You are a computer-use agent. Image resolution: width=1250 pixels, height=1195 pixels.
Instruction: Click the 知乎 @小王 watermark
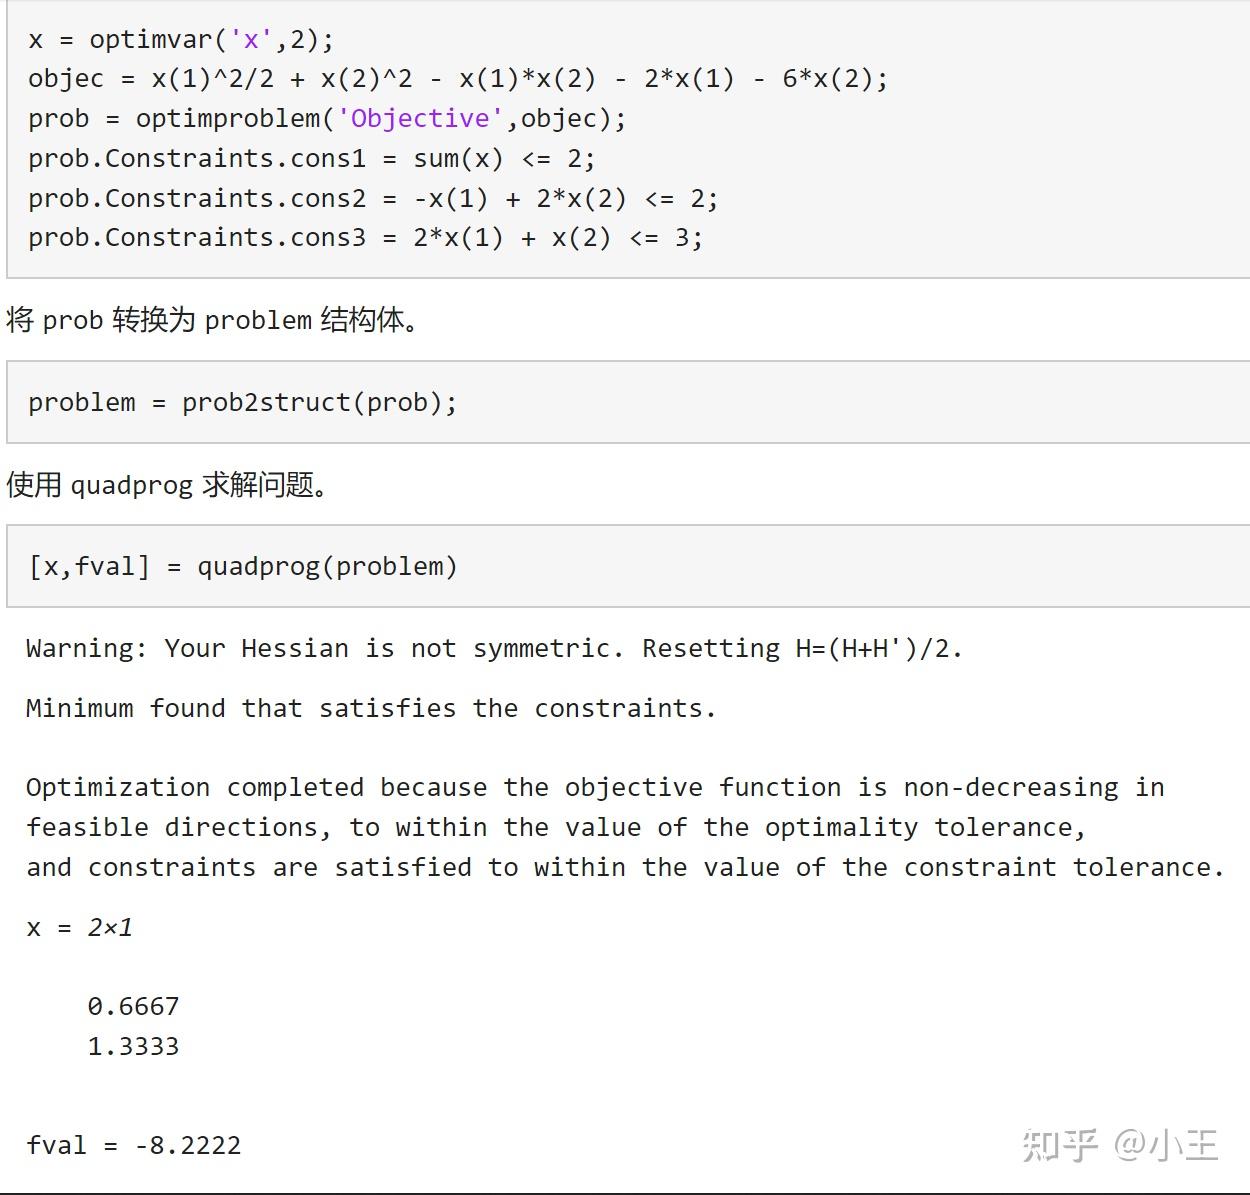point(1119,1145)
